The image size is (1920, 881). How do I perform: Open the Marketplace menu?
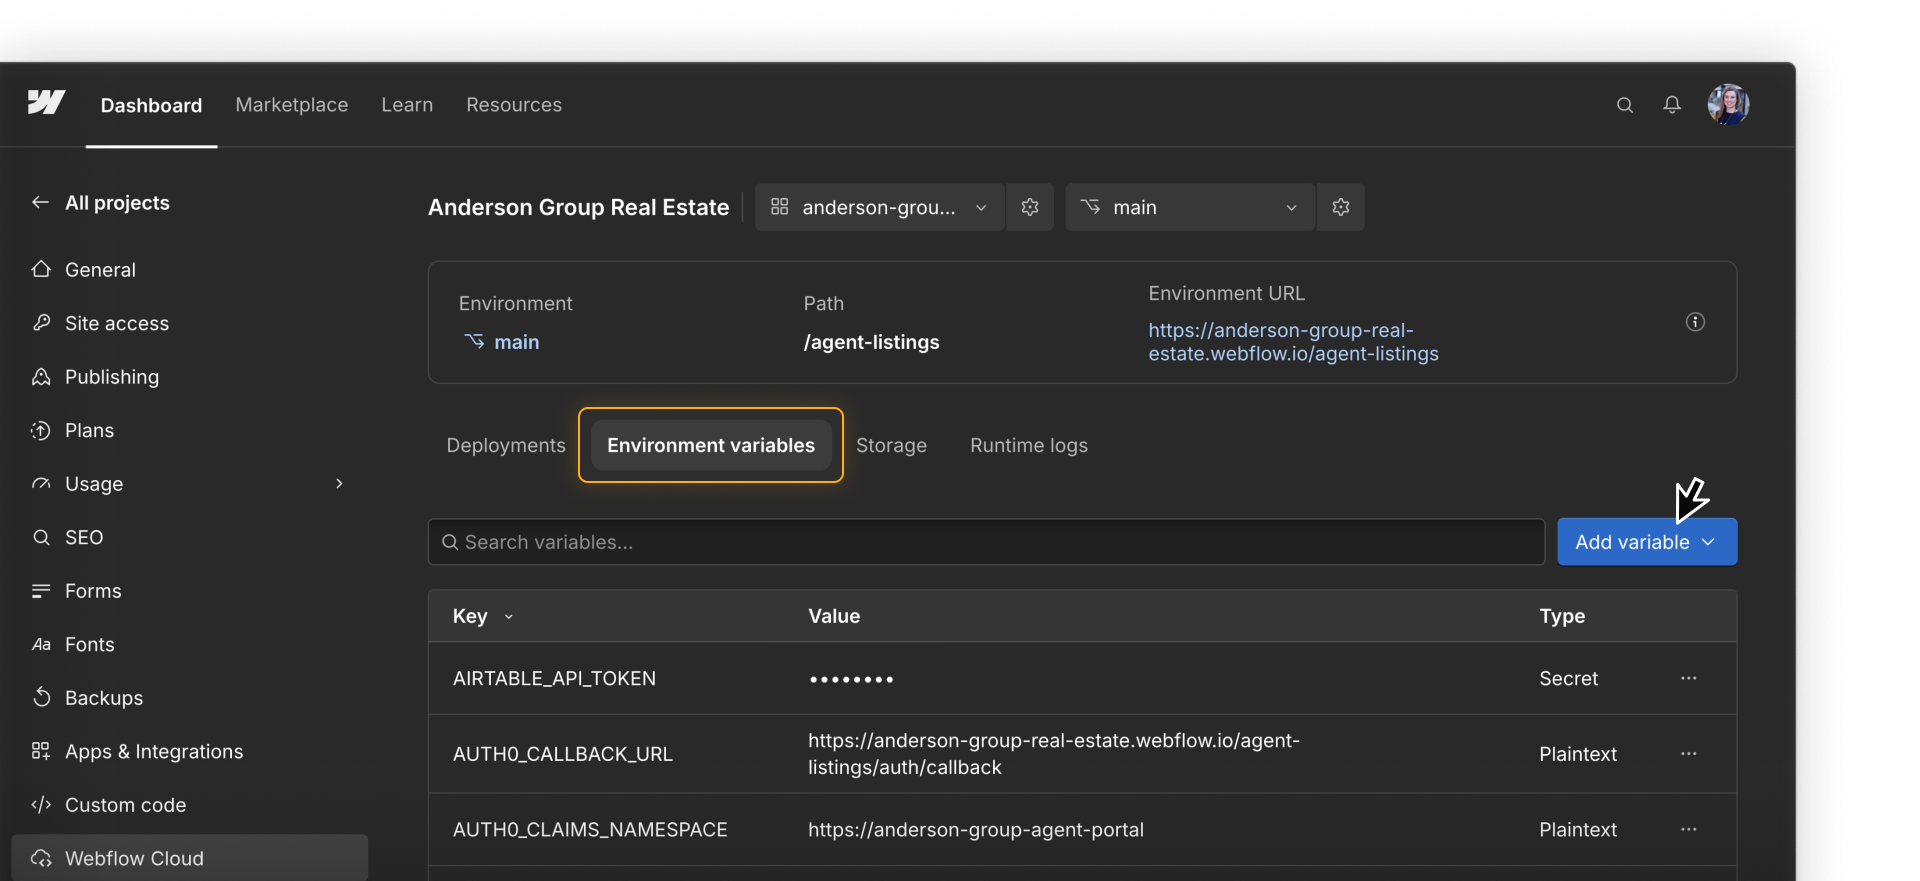tap(292, 105)
